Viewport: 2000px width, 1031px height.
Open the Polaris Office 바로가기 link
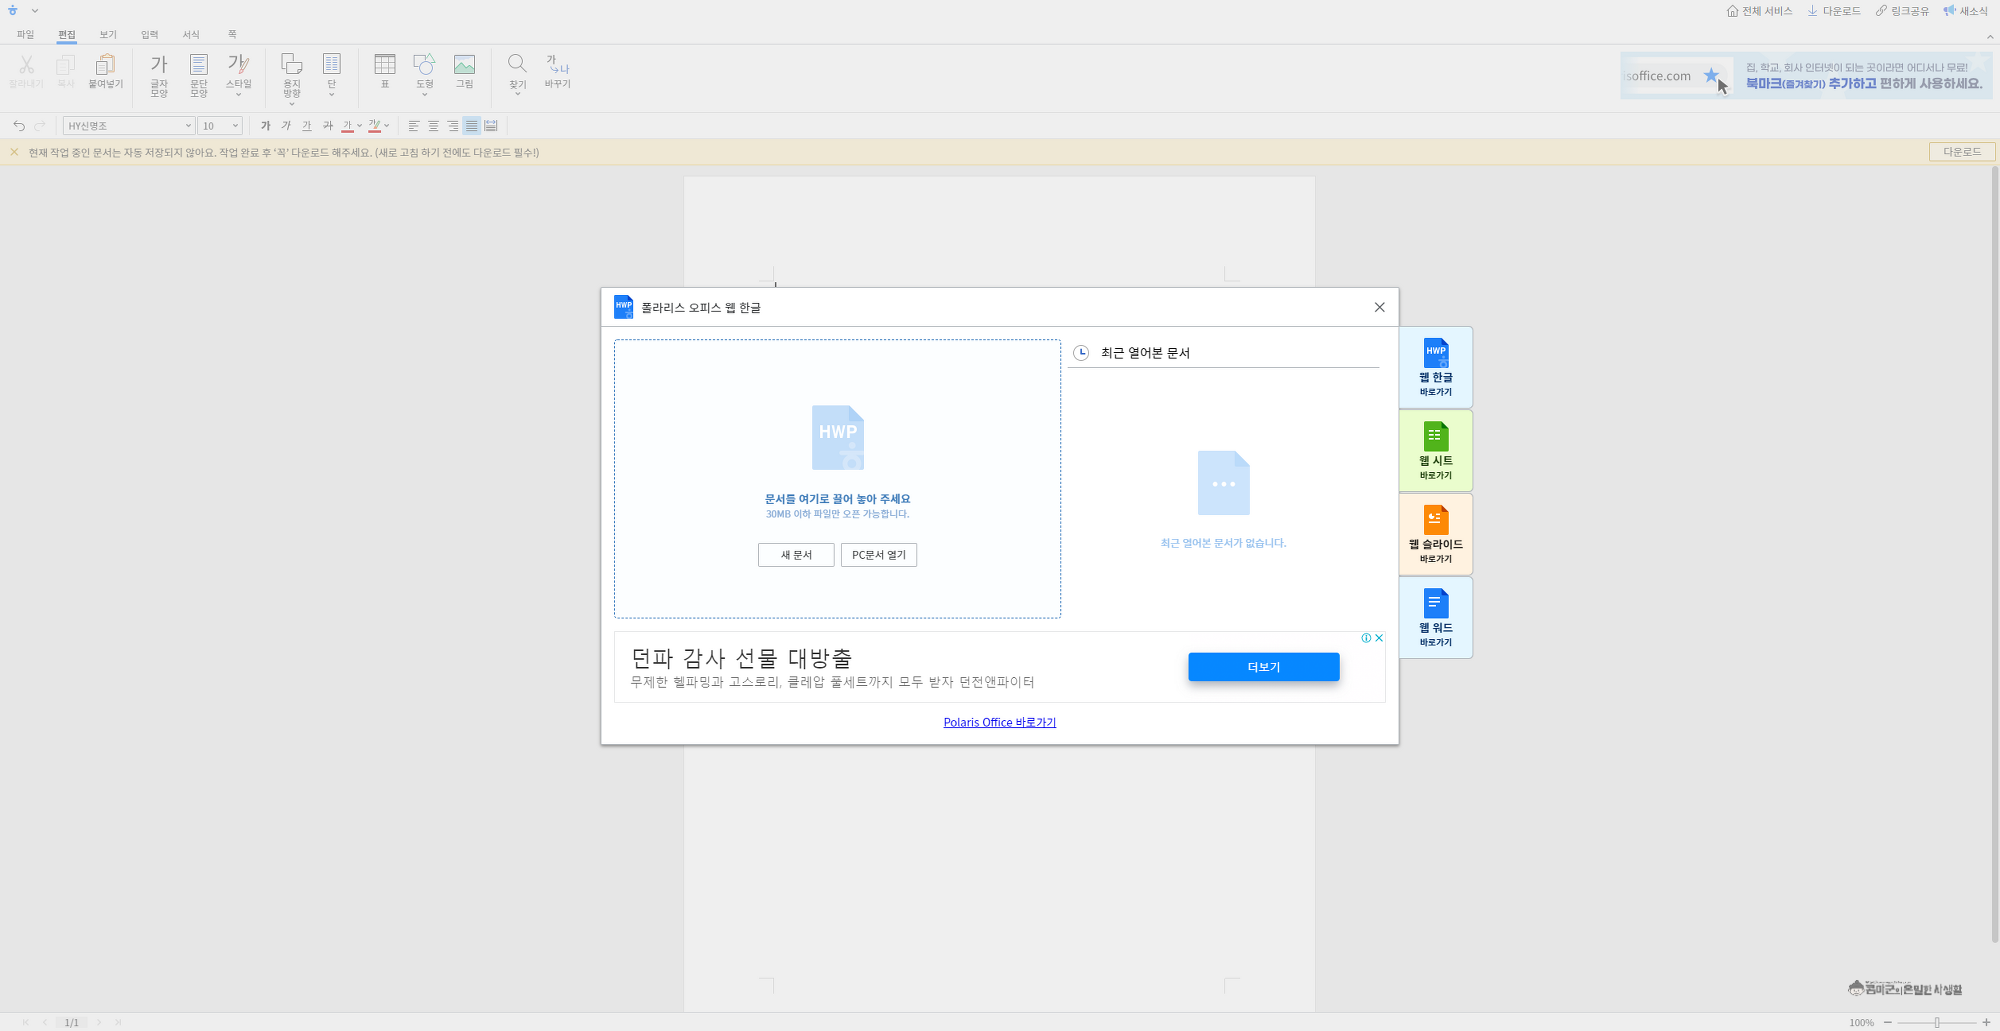pos(1000,722)
